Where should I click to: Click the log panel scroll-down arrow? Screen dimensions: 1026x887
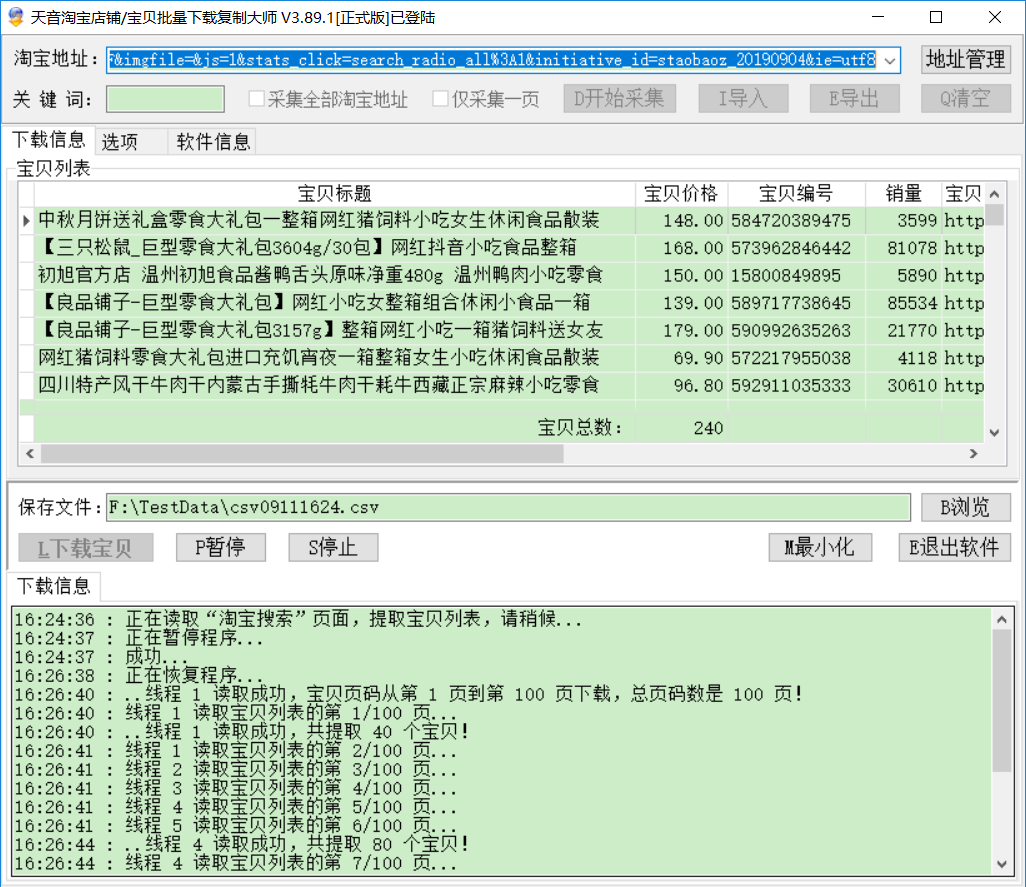(x=1002, y=864)
